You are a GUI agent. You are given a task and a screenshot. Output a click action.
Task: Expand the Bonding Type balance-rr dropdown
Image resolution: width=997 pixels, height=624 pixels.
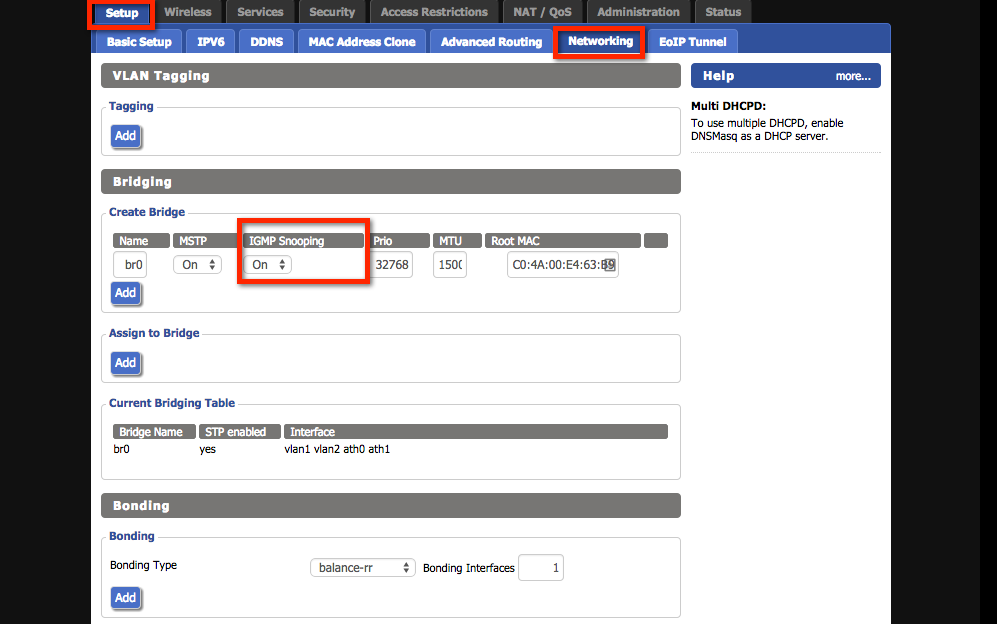(362, 568)
